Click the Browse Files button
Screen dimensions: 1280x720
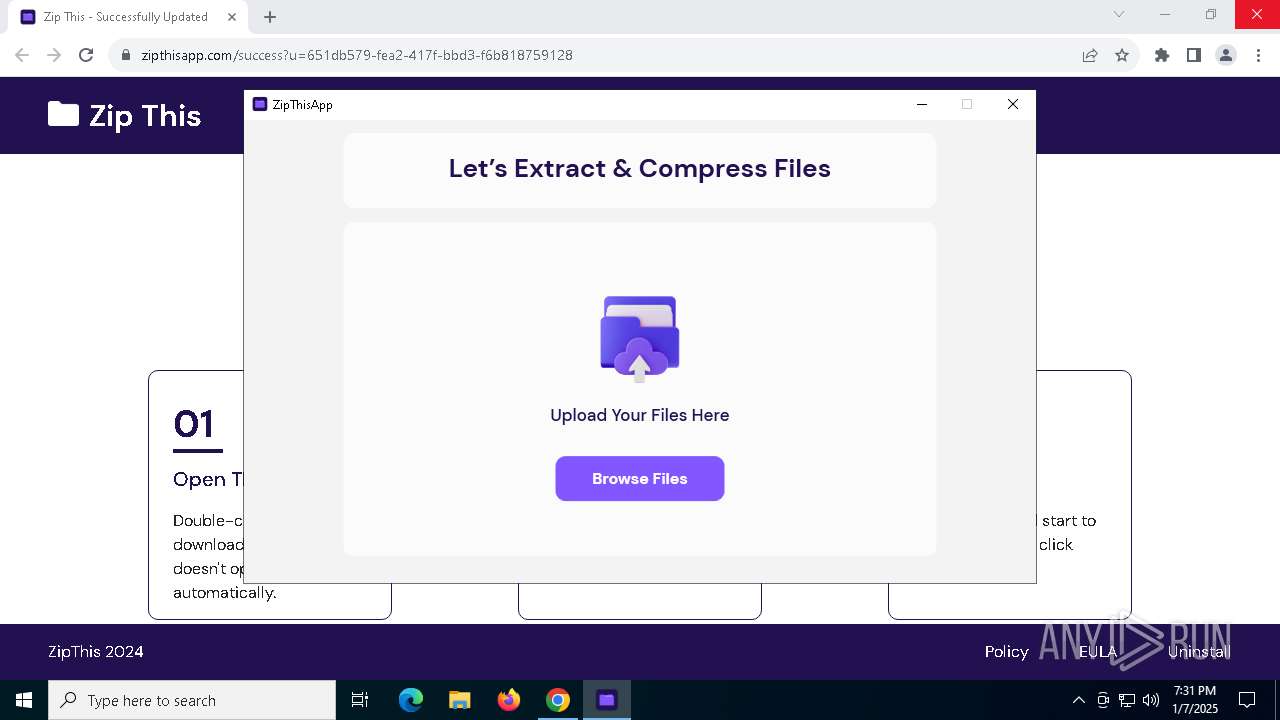[x=640, y=479]
